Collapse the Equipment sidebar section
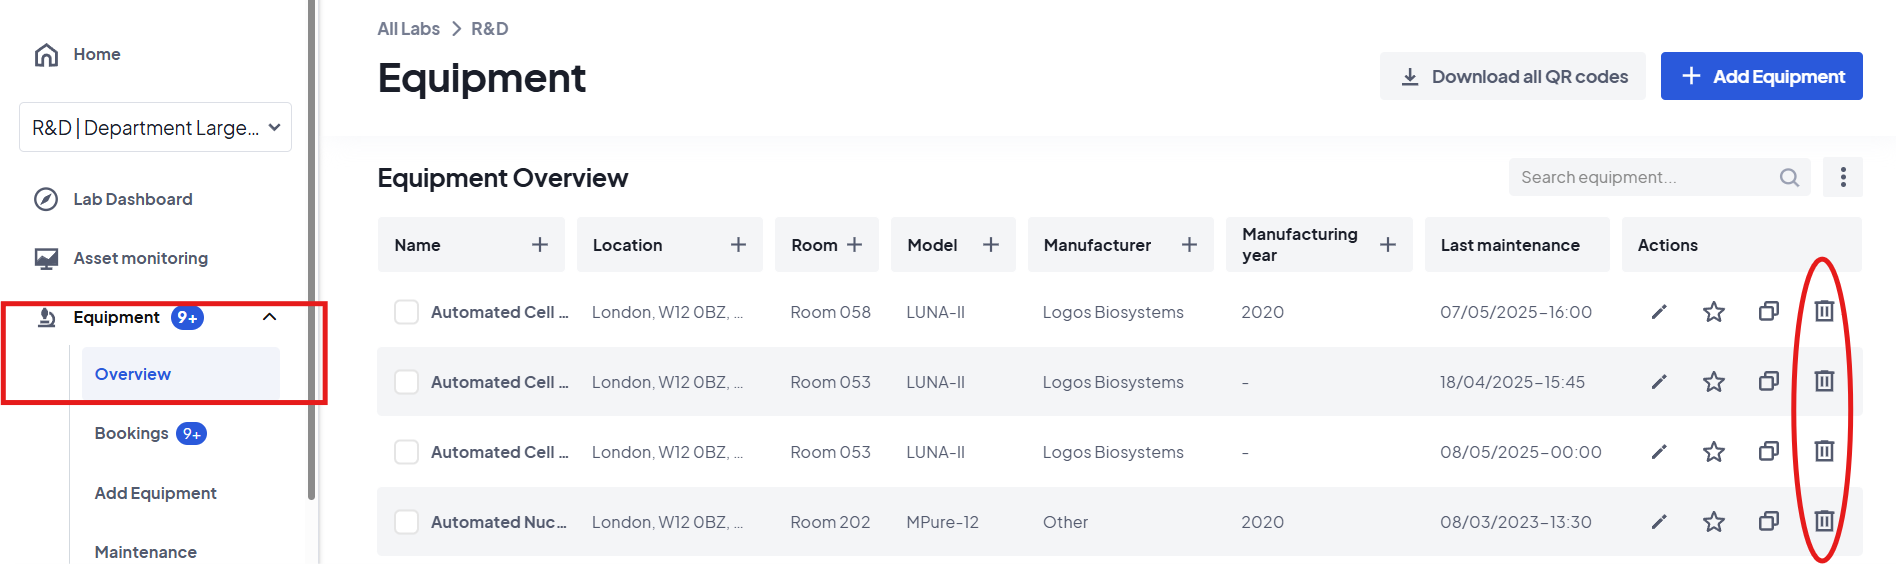The image size is (1896, 564). point(269,317)
